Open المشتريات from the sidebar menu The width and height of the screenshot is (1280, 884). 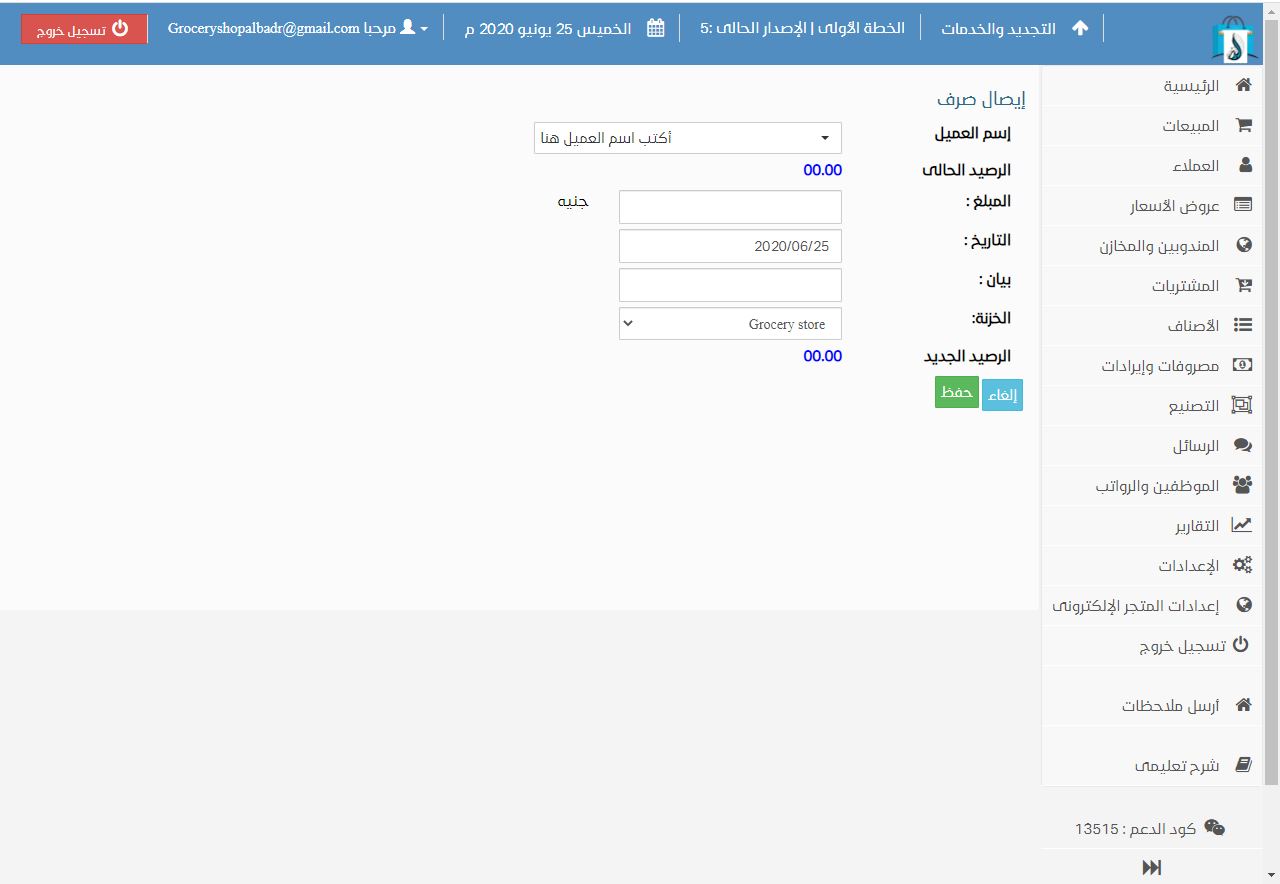pyautogui.click(x=1185, y=286)
